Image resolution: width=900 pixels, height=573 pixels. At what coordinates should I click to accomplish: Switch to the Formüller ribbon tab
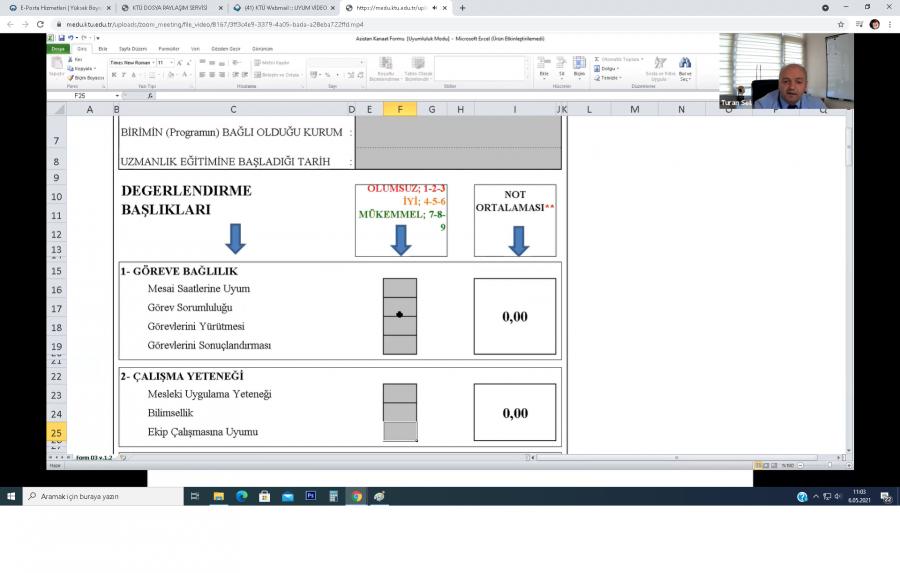point(169,48)
